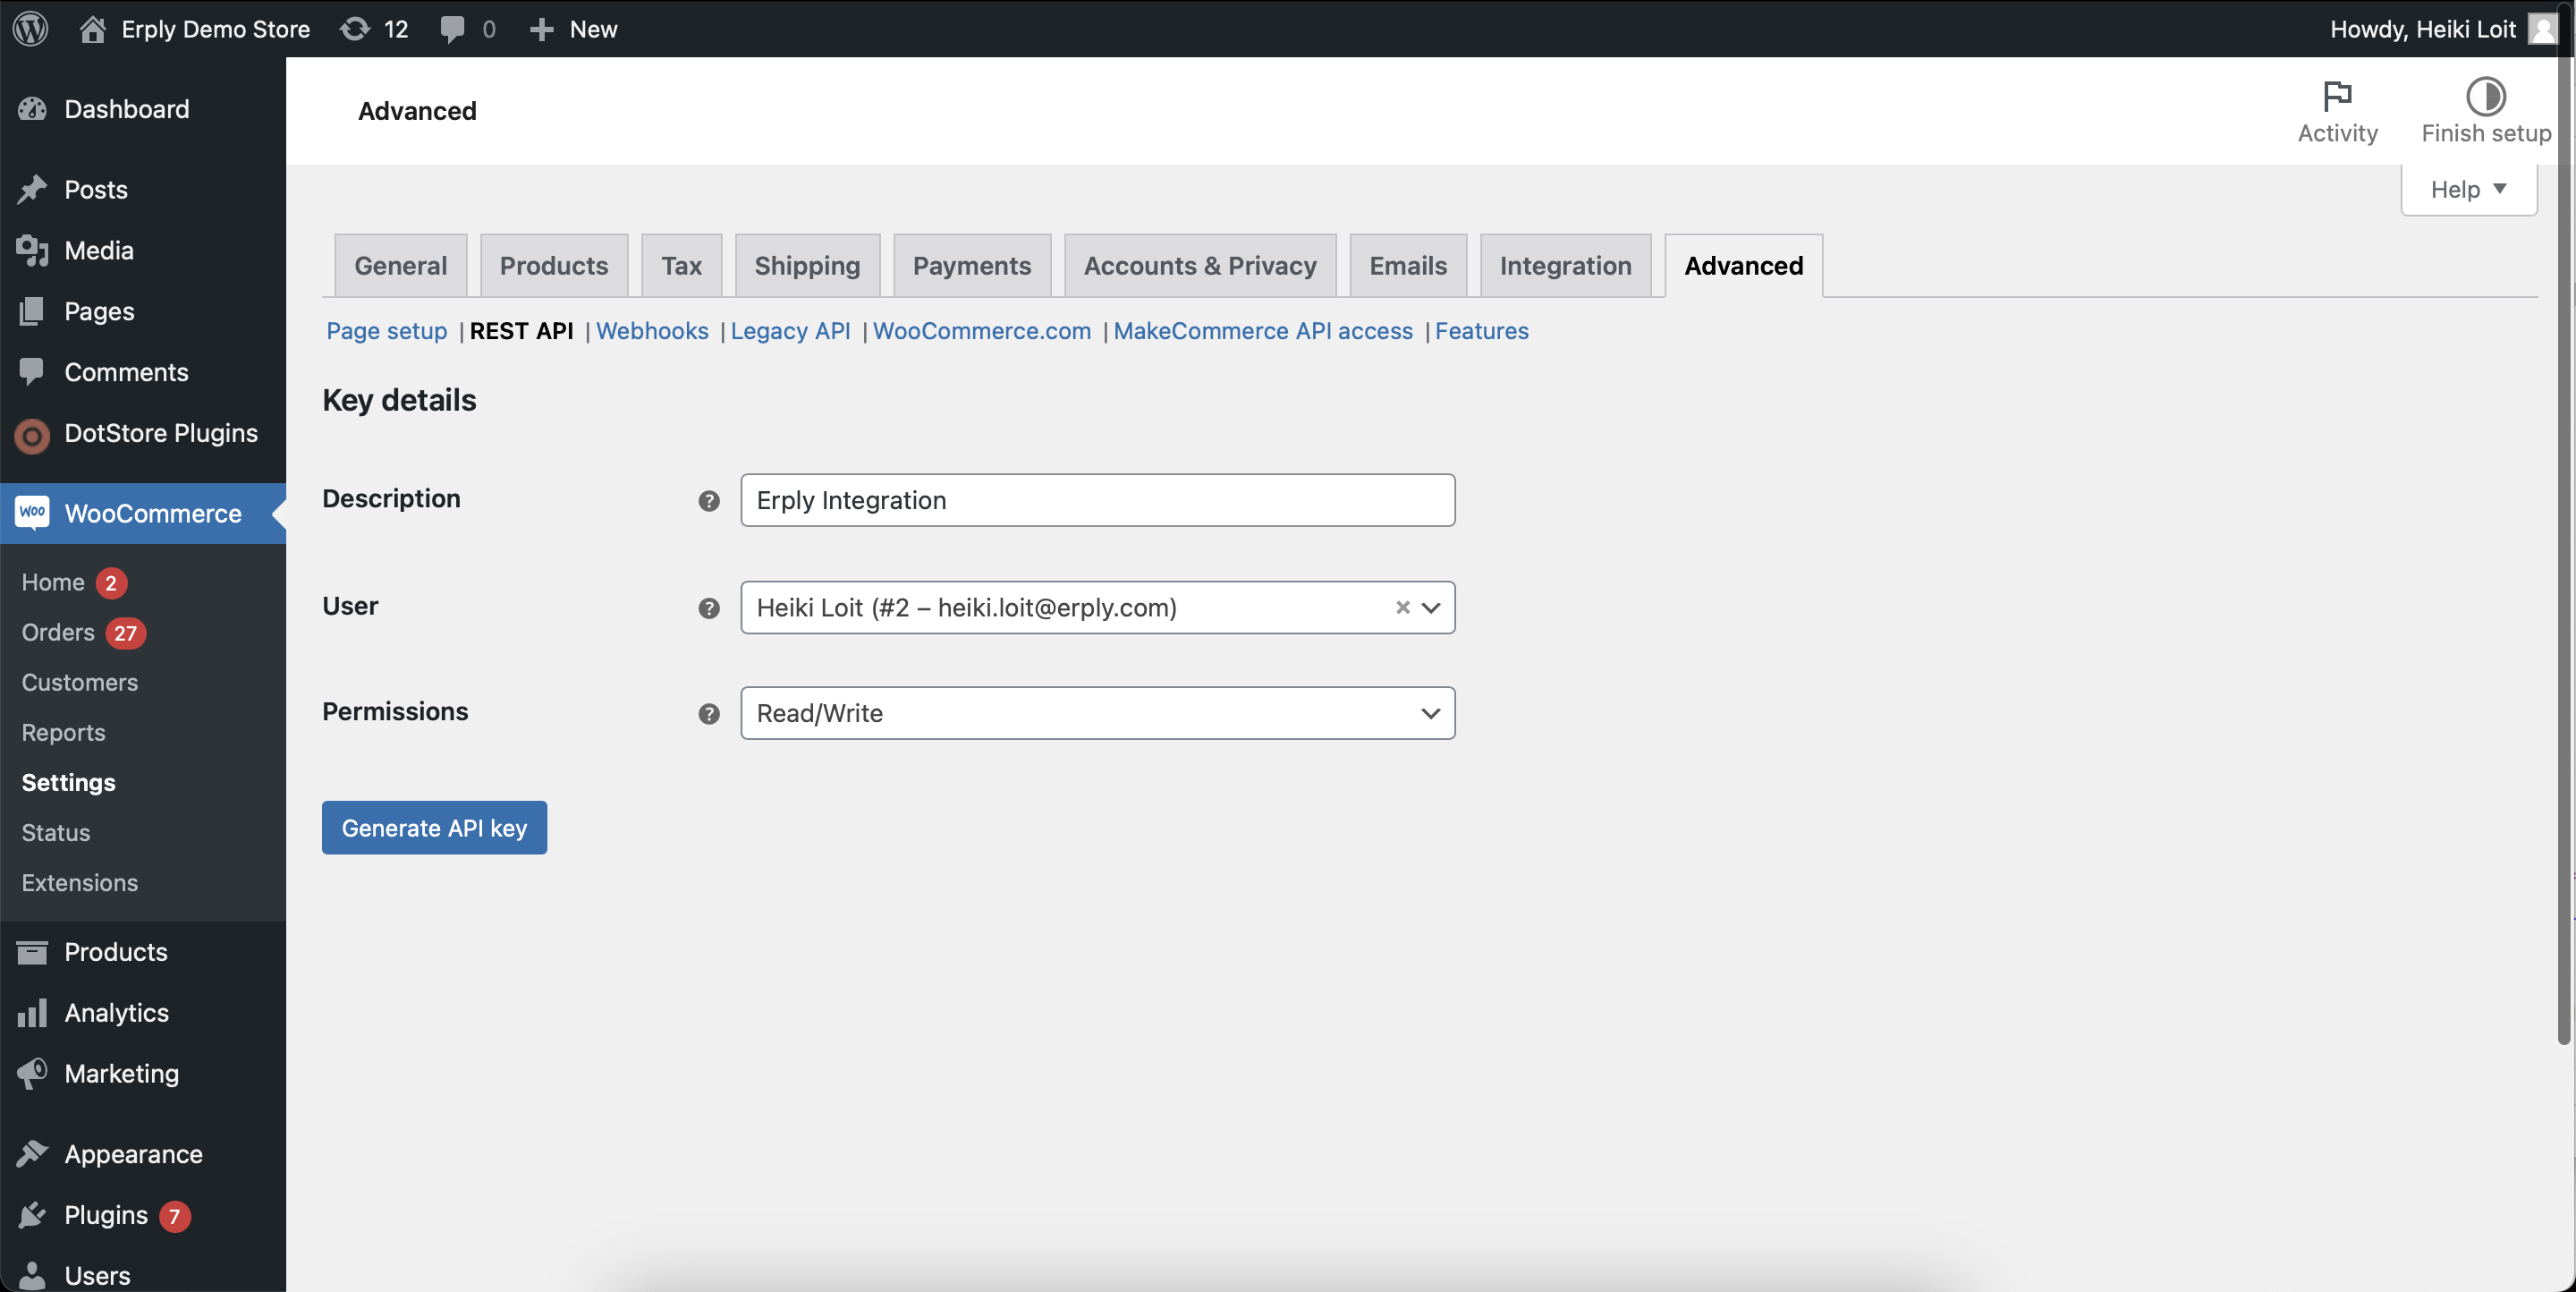Screen dimensions: 2576x1292
Task: Open the Customers submenu item
Action: click(x=80, y=682)
